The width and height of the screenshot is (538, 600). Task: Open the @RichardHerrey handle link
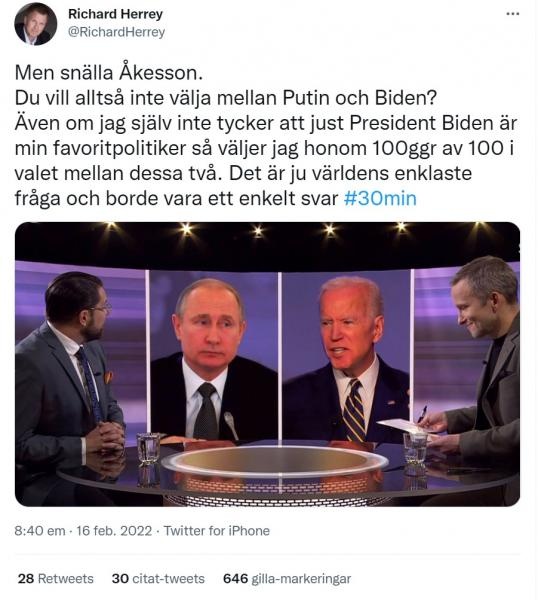tap(116, 32)
